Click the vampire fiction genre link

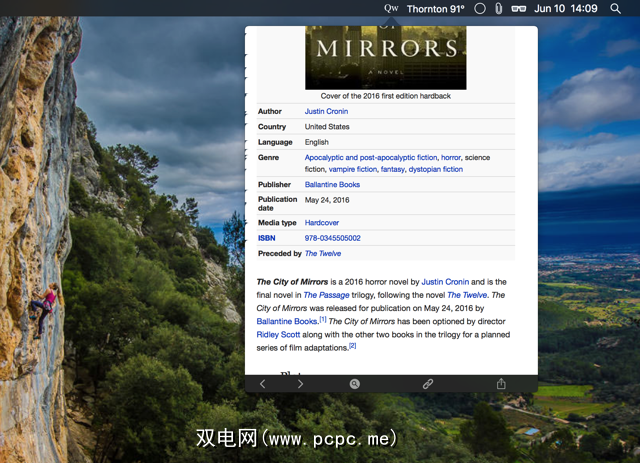[353, 170]
